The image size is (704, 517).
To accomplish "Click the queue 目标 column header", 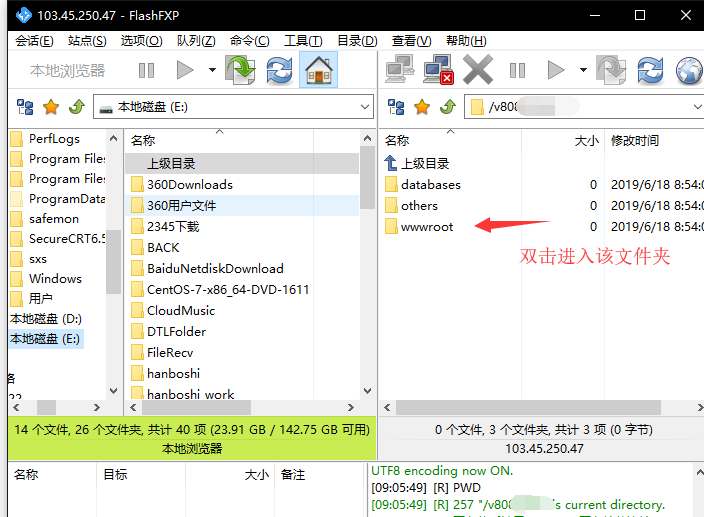I will [115, 474].
